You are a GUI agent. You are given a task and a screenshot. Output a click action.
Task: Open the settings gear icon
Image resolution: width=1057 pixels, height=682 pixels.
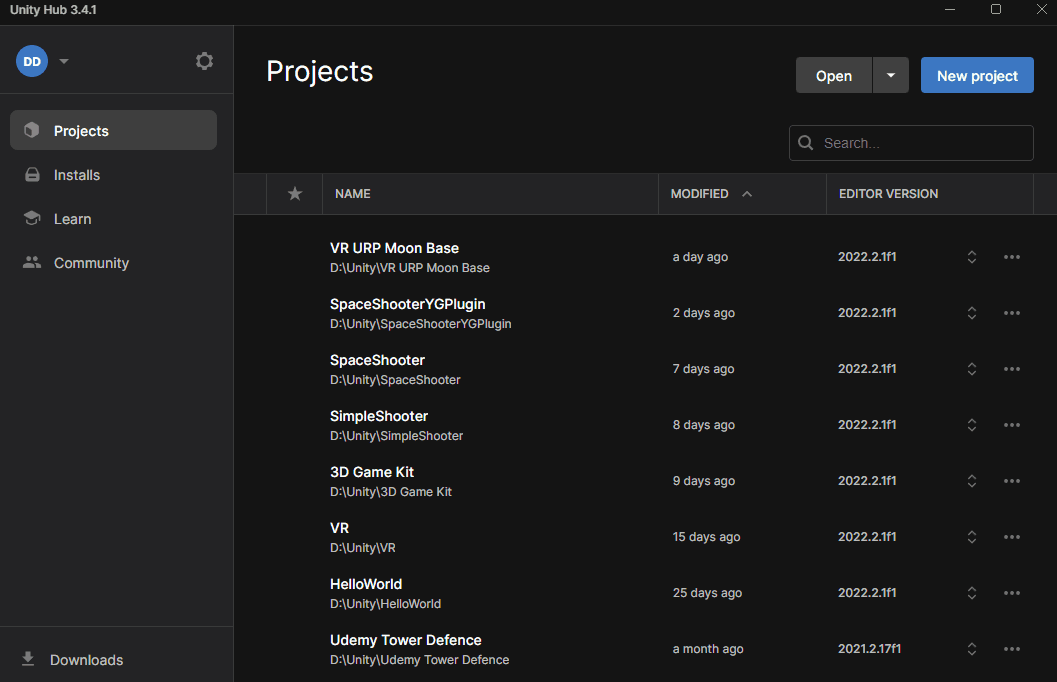coord(204,61)
